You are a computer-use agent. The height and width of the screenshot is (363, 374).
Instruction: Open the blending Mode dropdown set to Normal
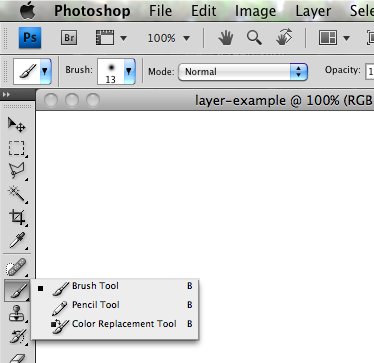tap(243, 72)
